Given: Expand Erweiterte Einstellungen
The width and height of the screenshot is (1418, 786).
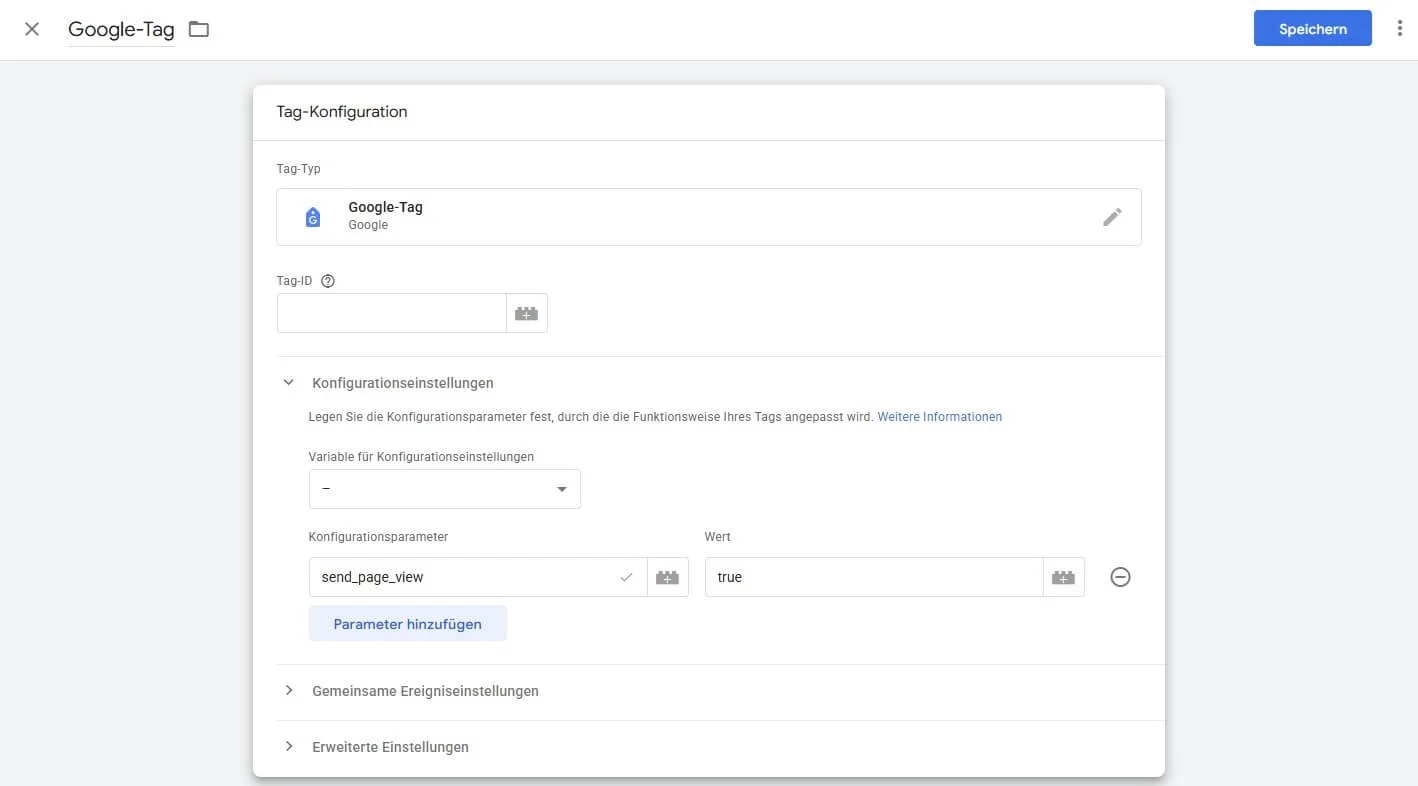Looking at the screenshot, I should pyautogui.click(x=389, y=746).
